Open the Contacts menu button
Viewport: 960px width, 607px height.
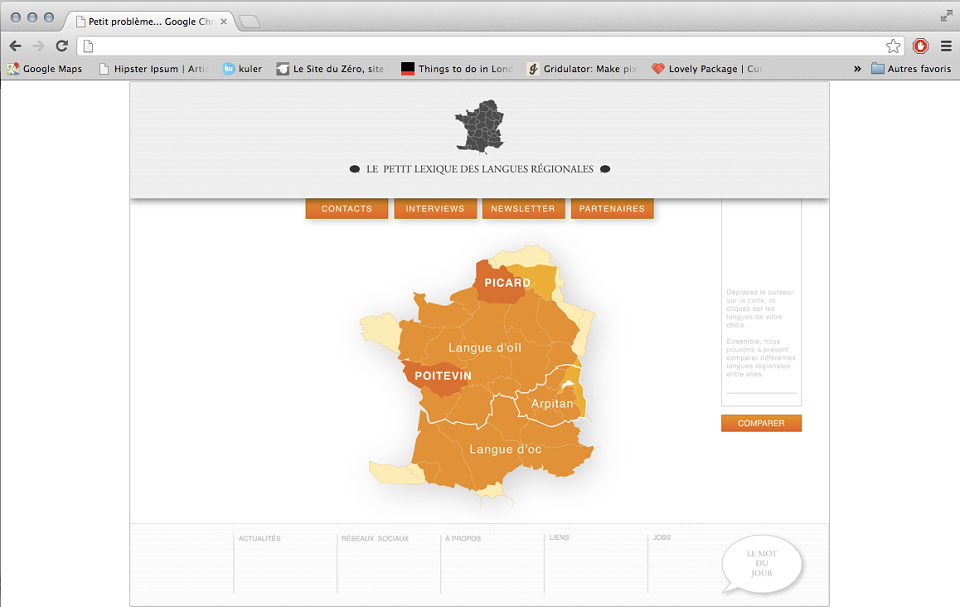[x=347, y=208]
